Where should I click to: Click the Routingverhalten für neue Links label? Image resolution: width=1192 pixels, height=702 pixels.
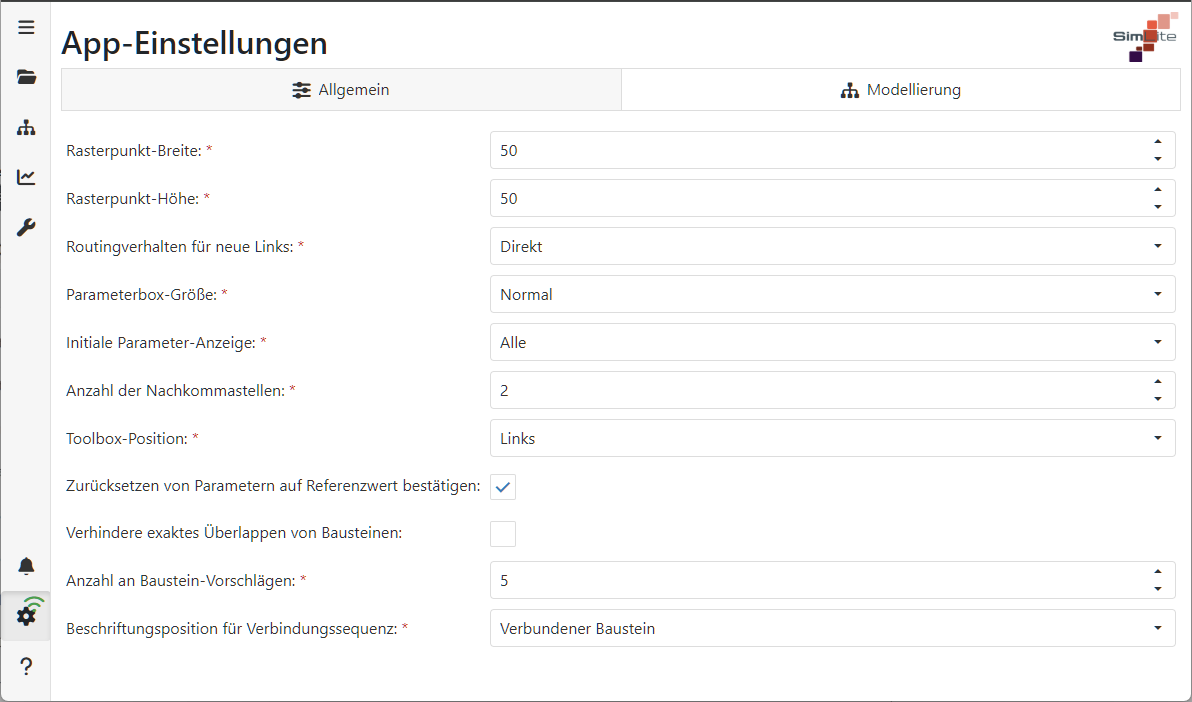(179, 246)
